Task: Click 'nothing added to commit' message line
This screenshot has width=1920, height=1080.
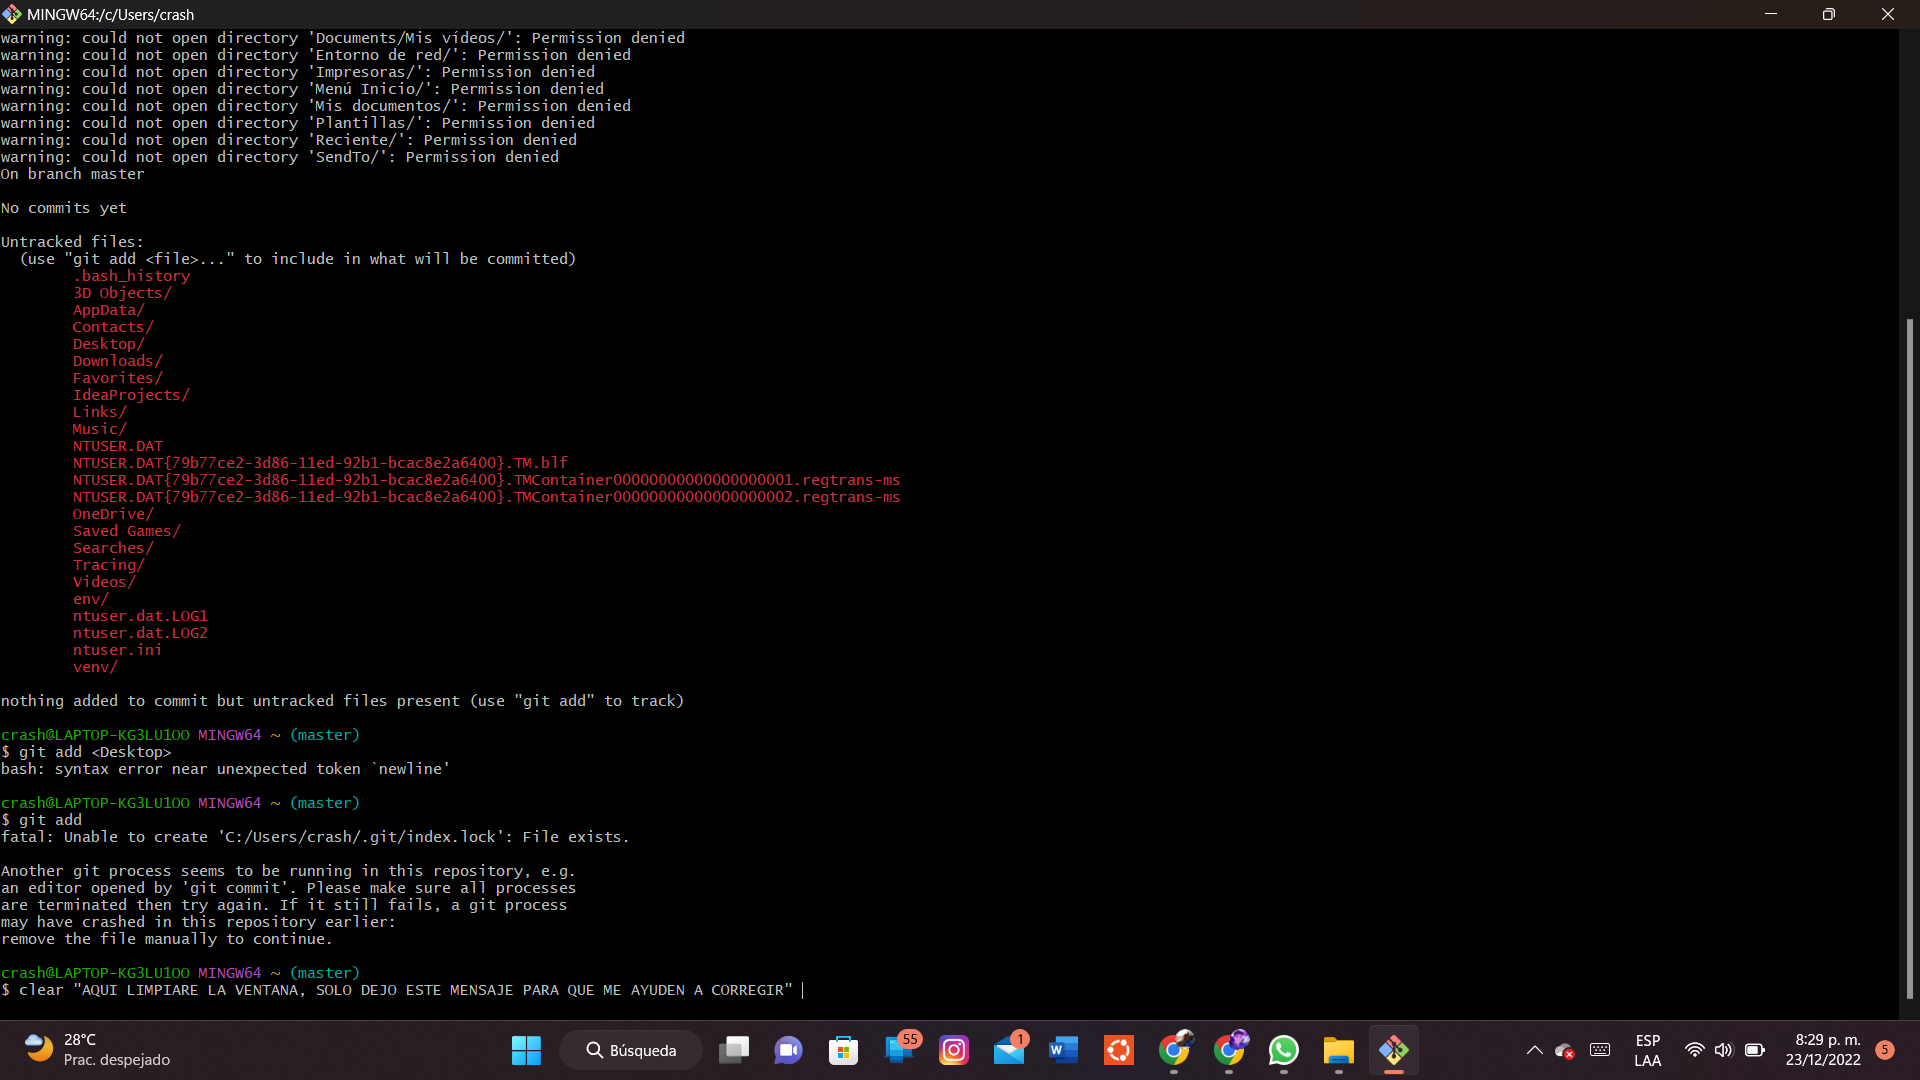Action: [342, 701]
